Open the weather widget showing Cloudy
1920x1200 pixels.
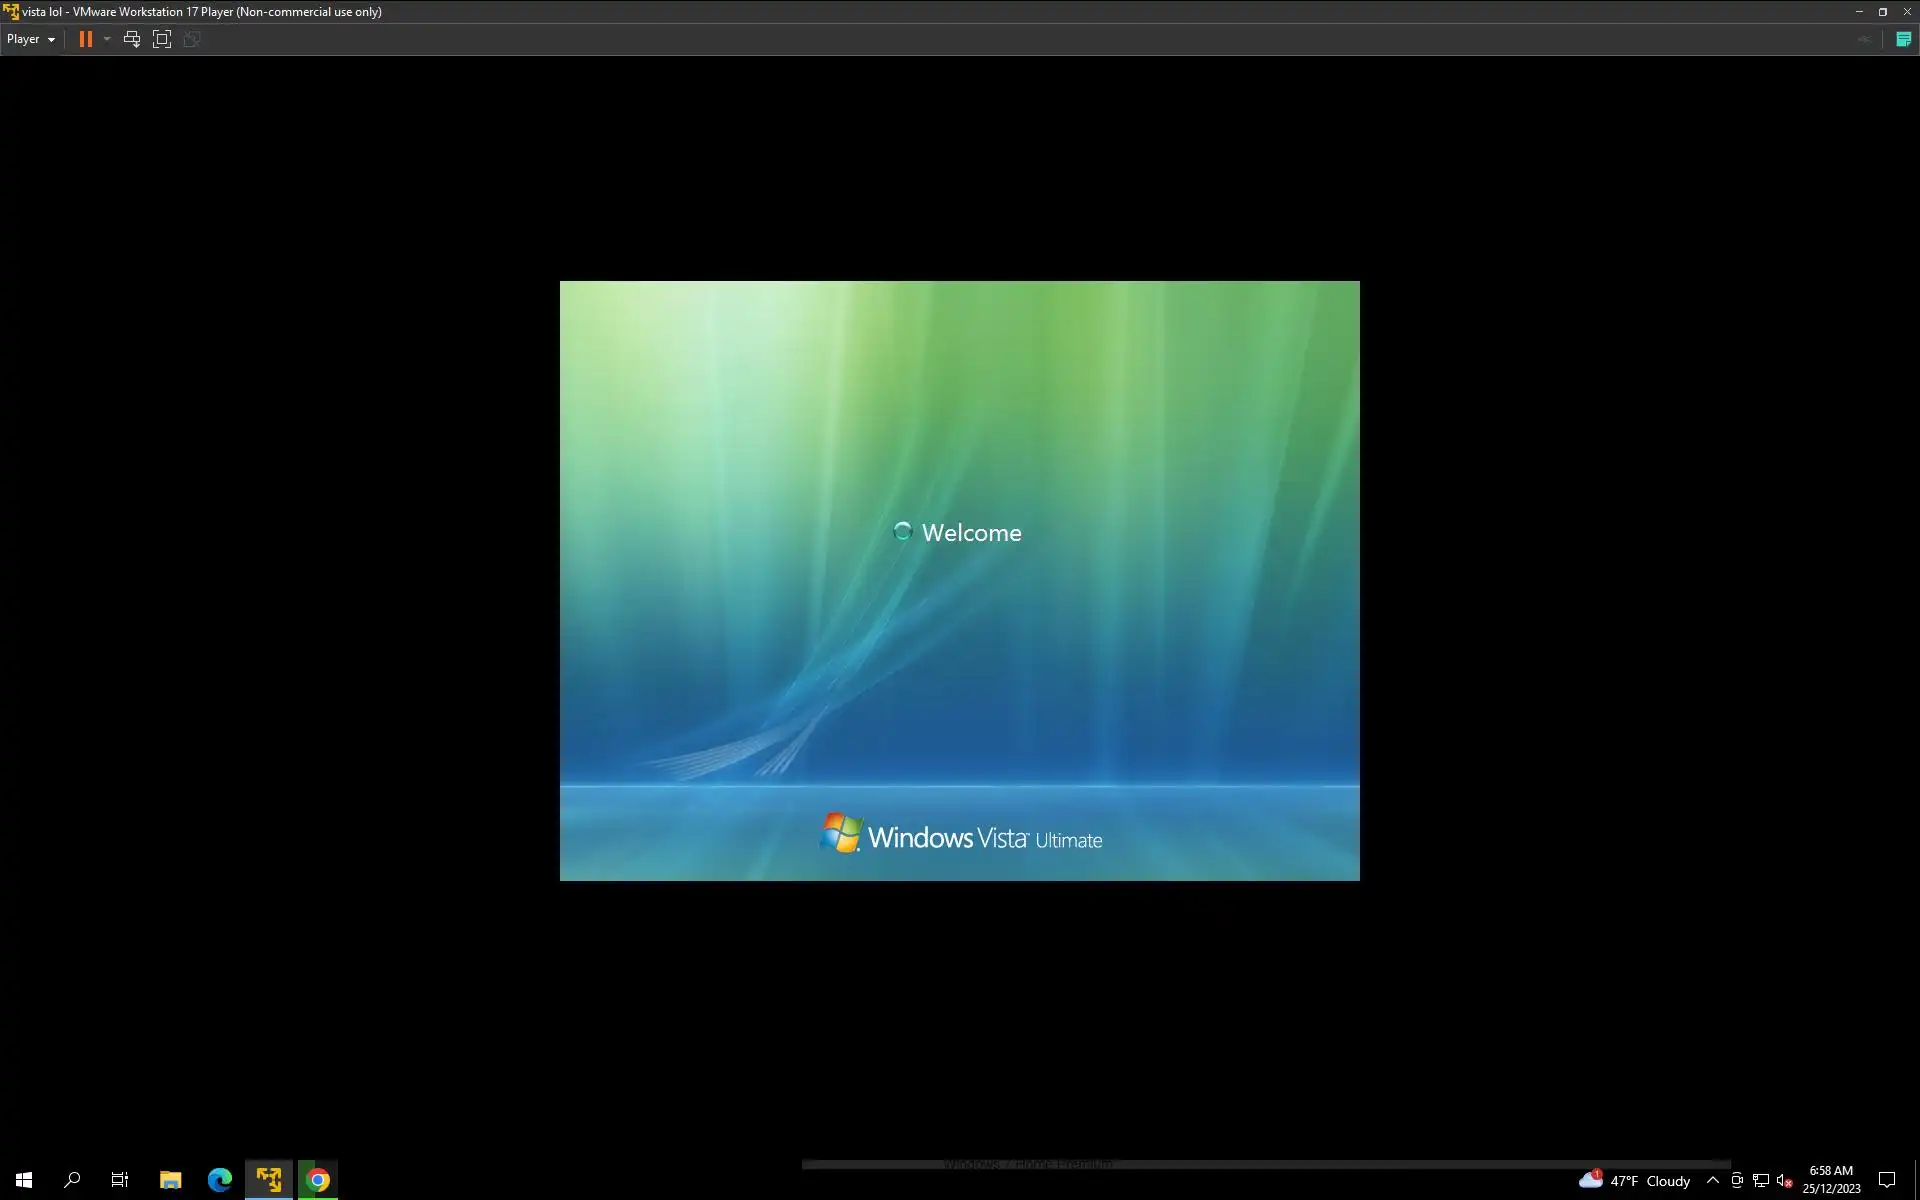point(1635,1180)
